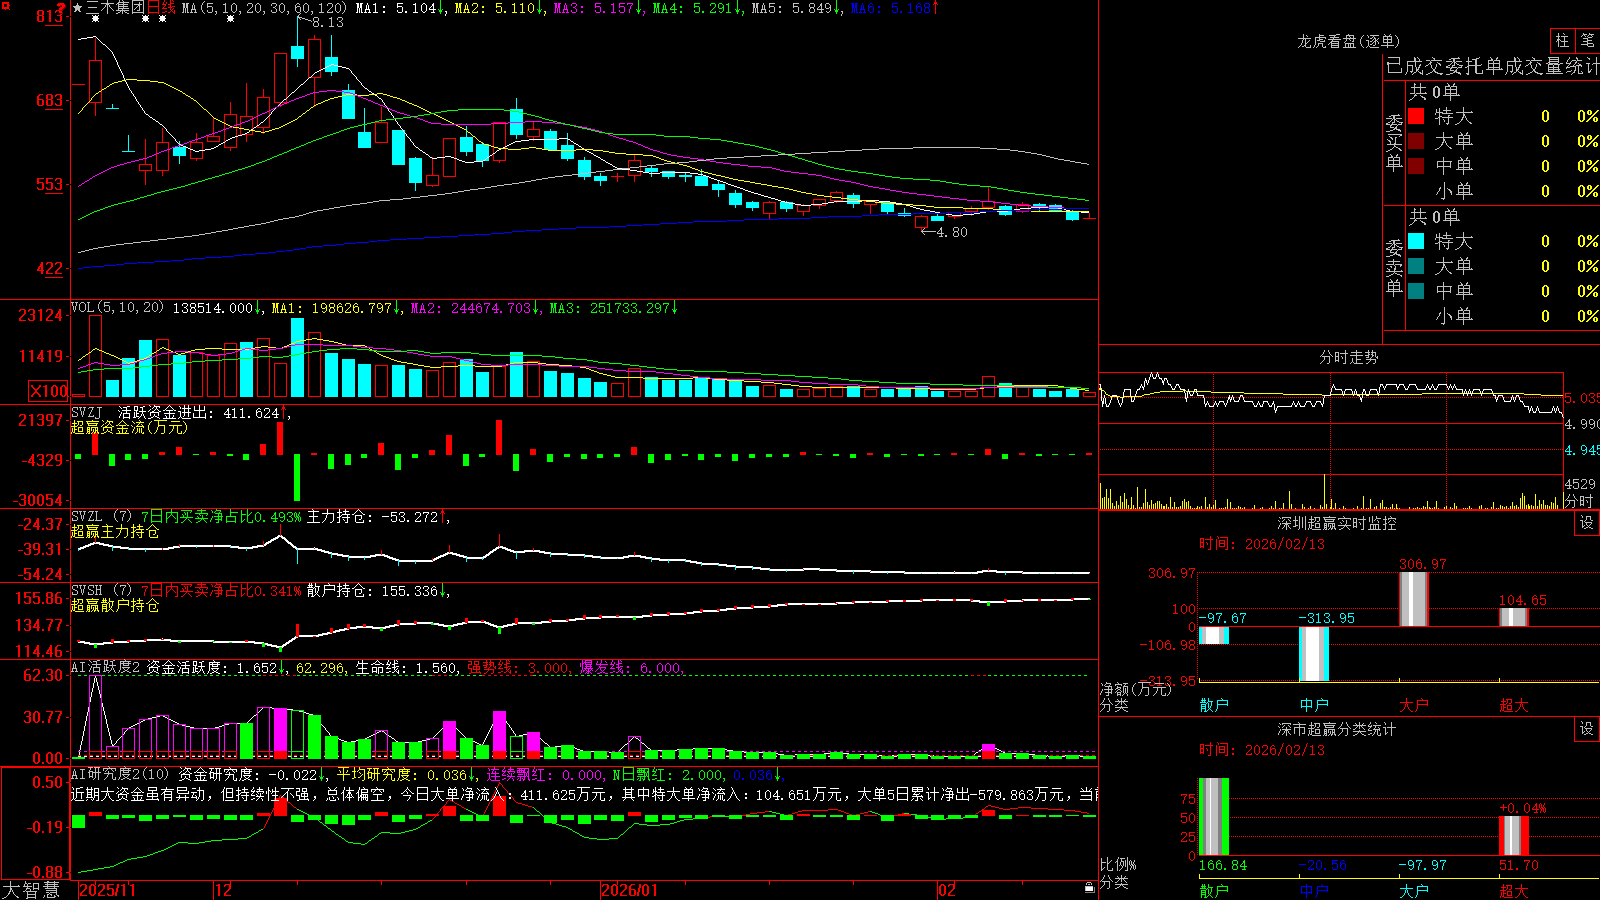Click the ×100 volume multiplier box
Viewport: 1600px width, 900px height.
(x=49, y=391)
